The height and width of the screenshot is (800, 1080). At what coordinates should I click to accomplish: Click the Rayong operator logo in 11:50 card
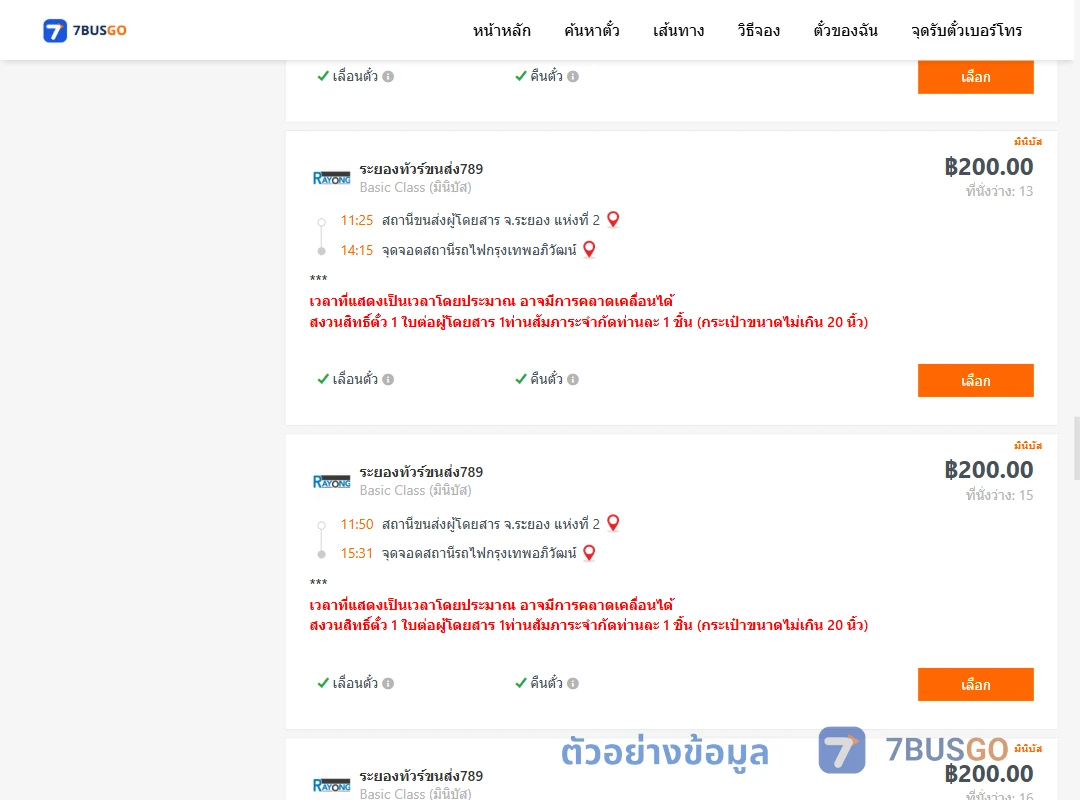coord(331,482)
